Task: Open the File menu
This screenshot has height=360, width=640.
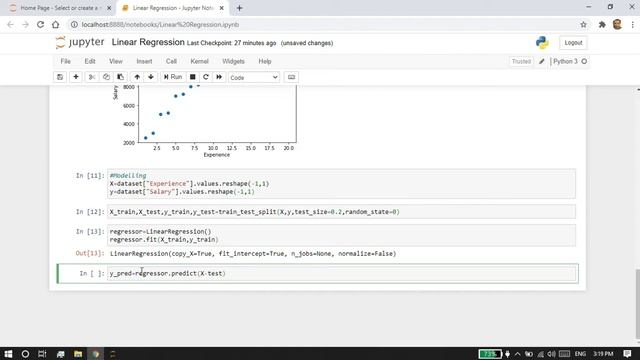Action: click(x=66, y=61)
